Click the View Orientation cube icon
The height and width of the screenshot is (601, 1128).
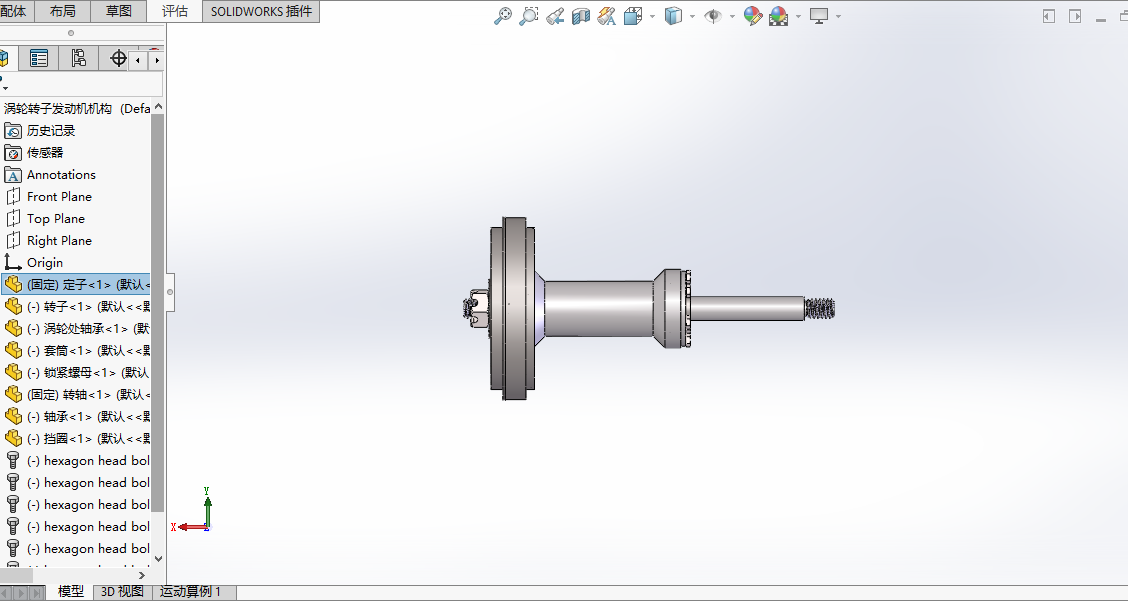633,16
